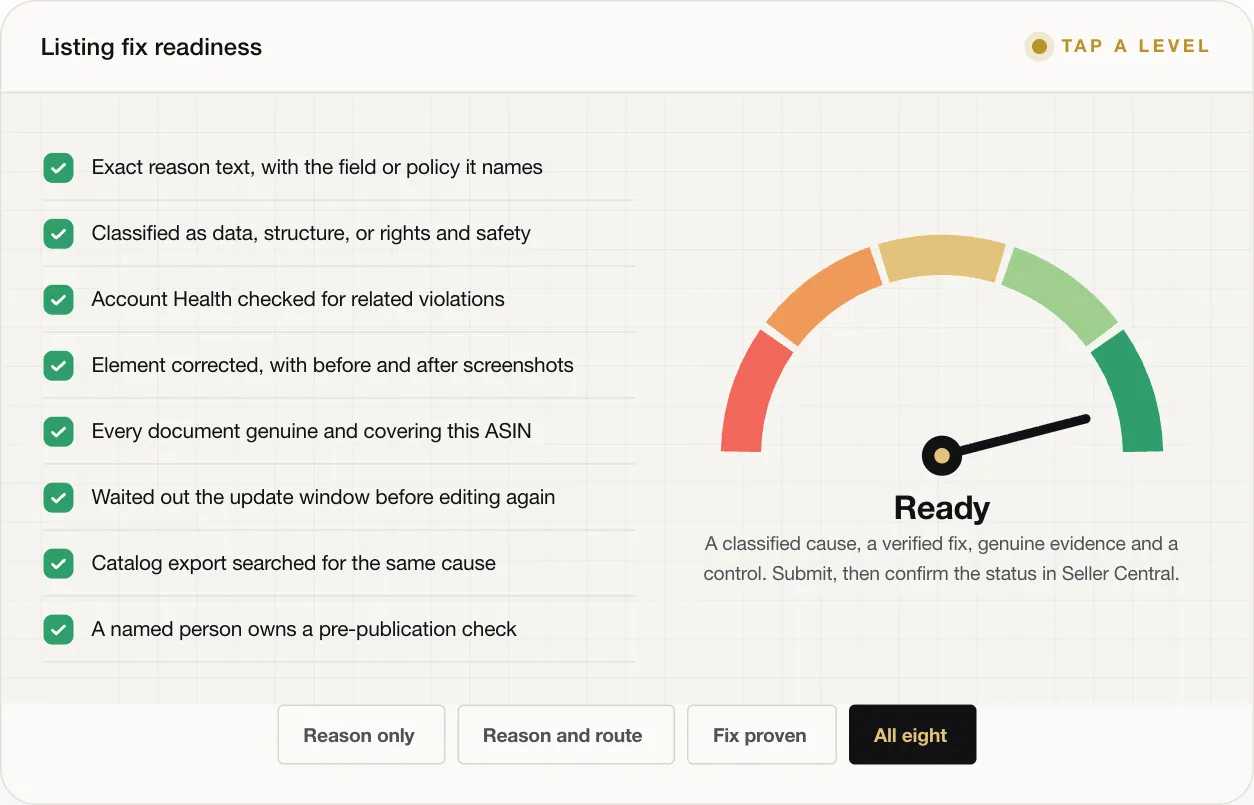
Task: Toggle the 'Classified as data, structure' checkbox
Action: tap(59, 234)
